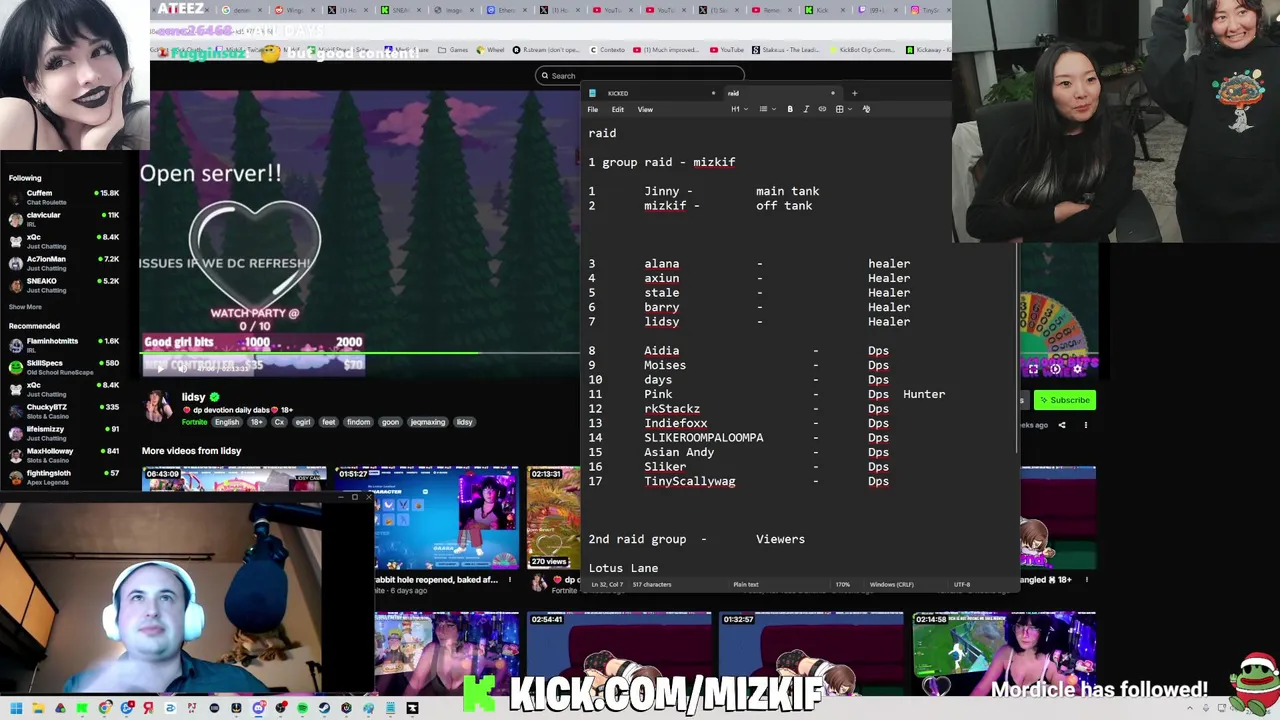The height and width of the screenshot is (720, 1280).
Task: Click 'Lotus Lane' line in Notepad
Action: pyautogui.click(x=623, y=568)
